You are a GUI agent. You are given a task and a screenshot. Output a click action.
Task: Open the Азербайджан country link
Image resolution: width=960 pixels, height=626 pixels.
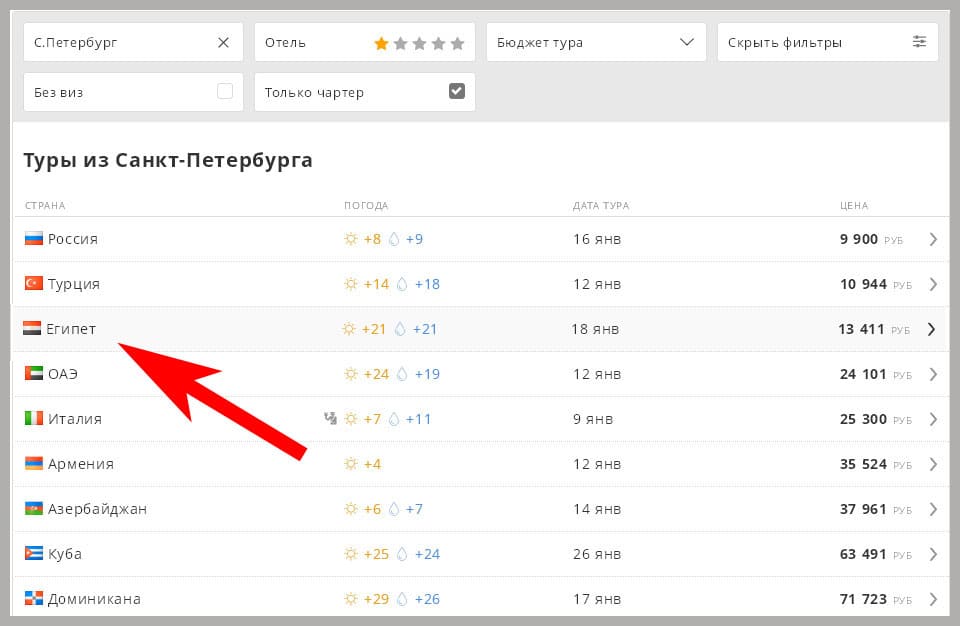tap(97, 509)
